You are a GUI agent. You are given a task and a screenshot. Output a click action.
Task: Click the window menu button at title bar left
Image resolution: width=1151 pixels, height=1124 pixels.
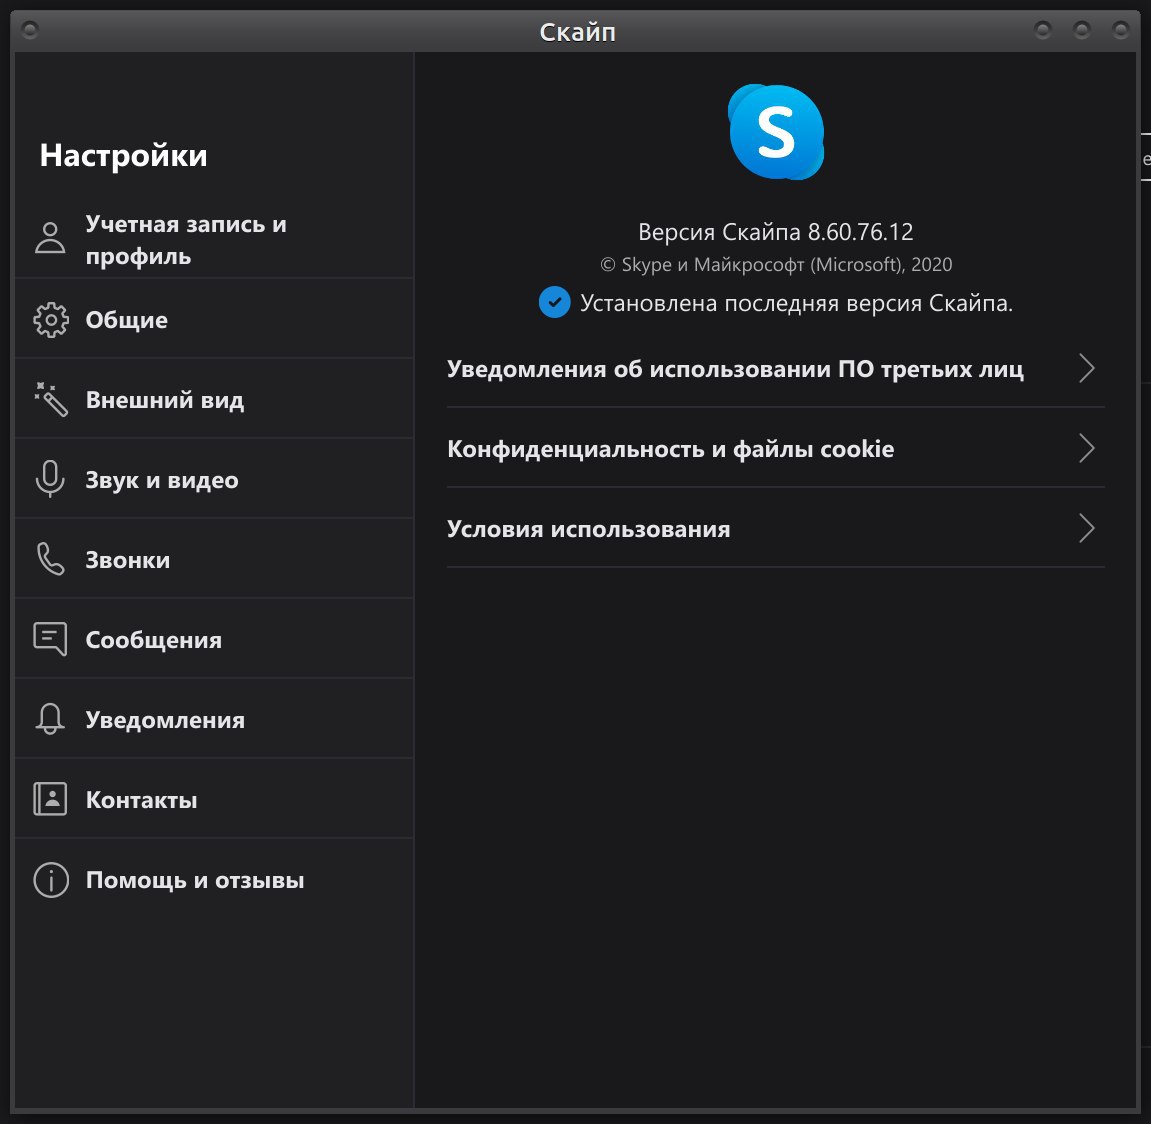(30, 30)
